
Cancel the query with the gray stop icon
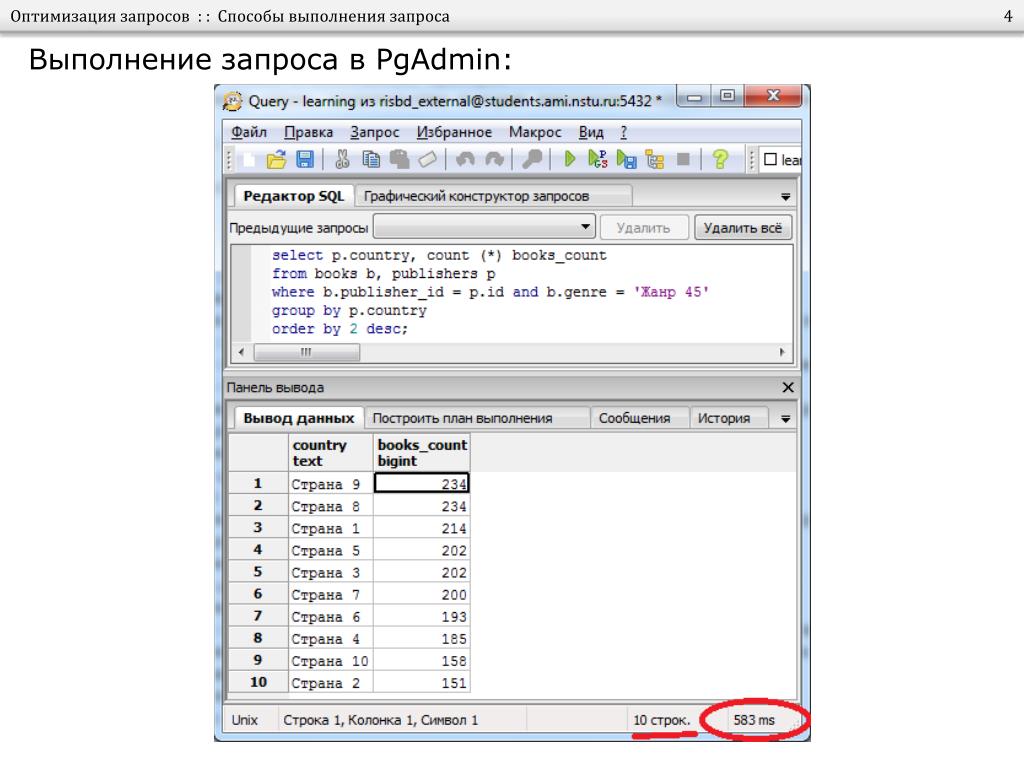[683, 159]
